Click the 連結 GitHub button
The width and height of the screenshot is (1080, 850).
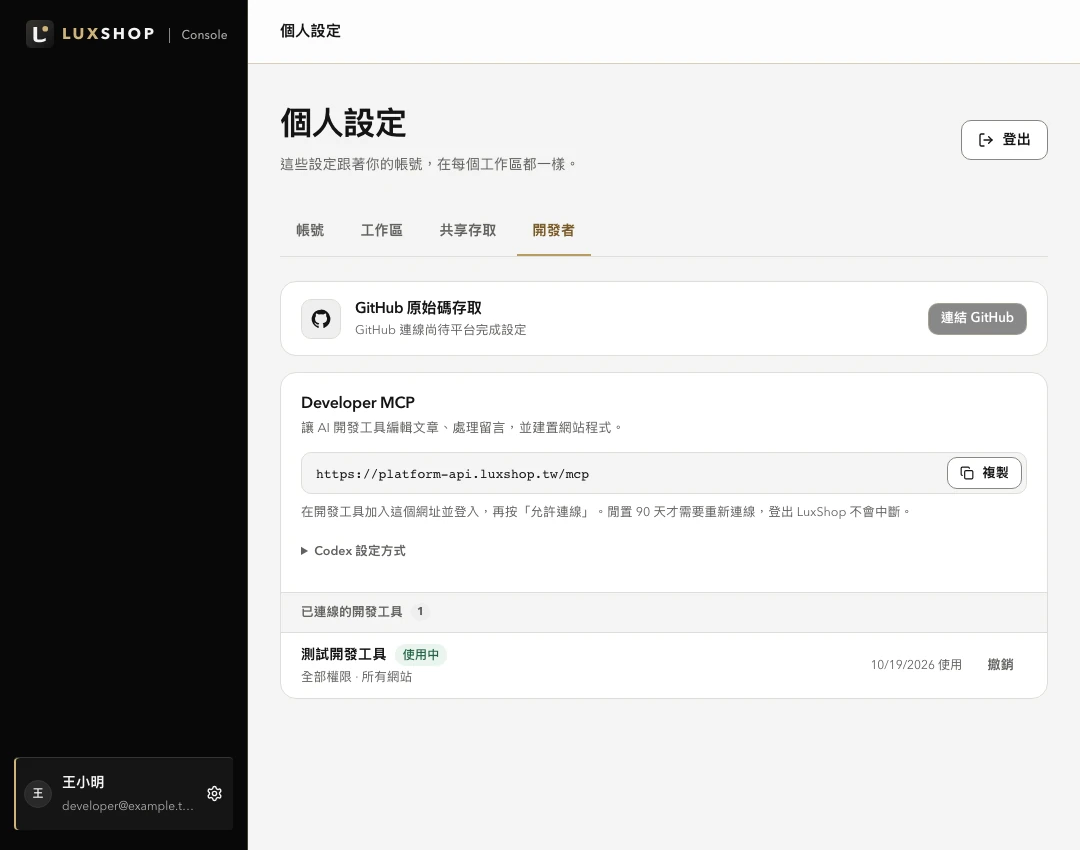pyautogui.click(x=977, y=318)
